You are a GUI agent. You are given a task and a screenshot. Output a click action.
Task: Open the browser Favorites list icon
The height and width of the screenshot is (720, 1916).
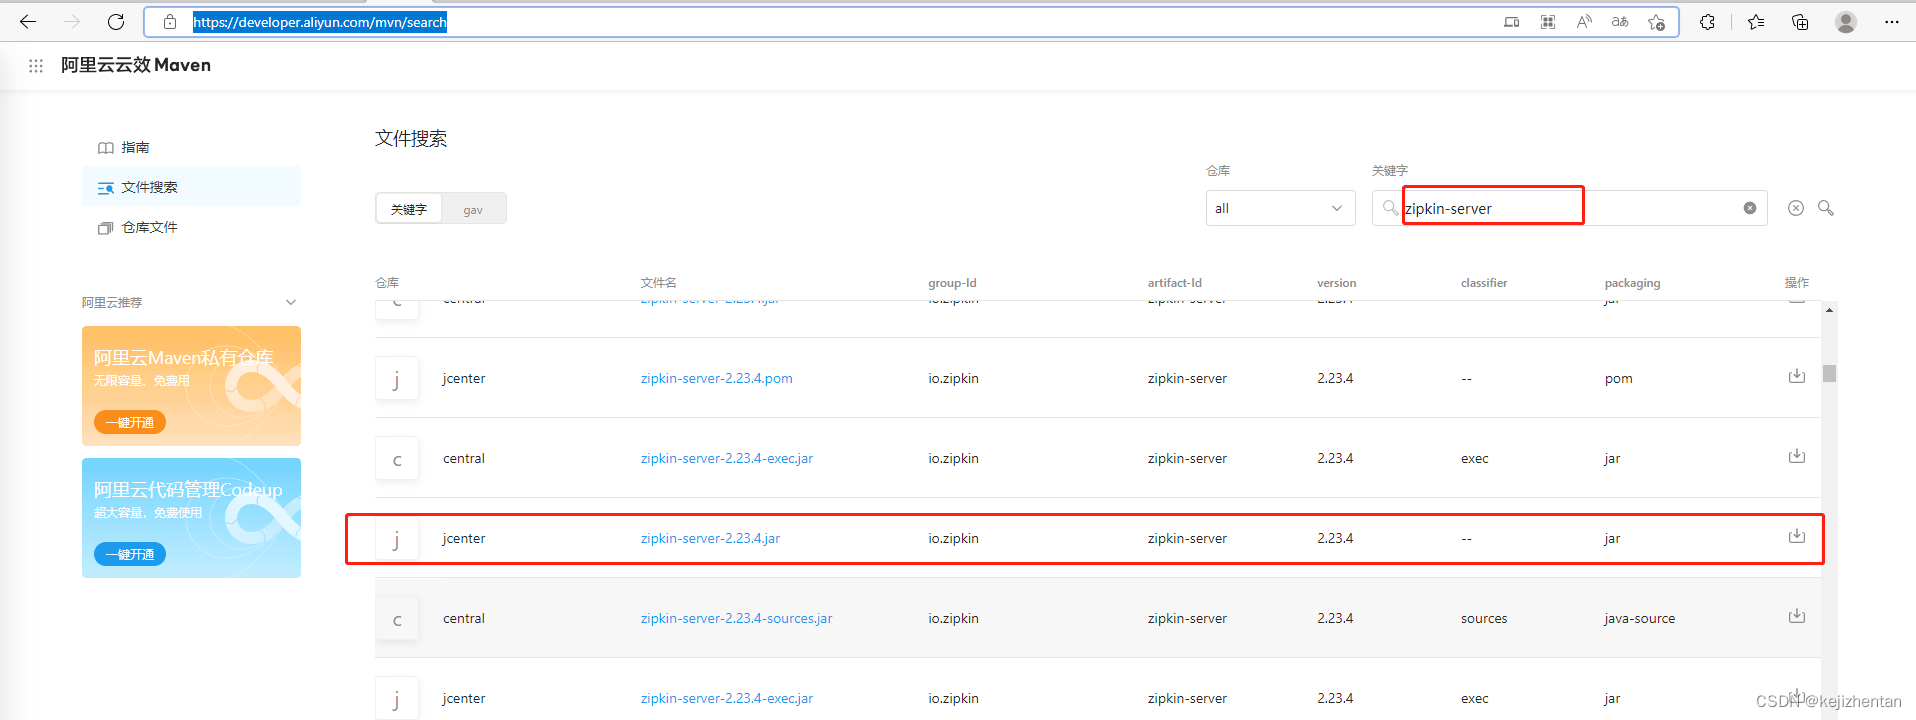point(1756,22)
